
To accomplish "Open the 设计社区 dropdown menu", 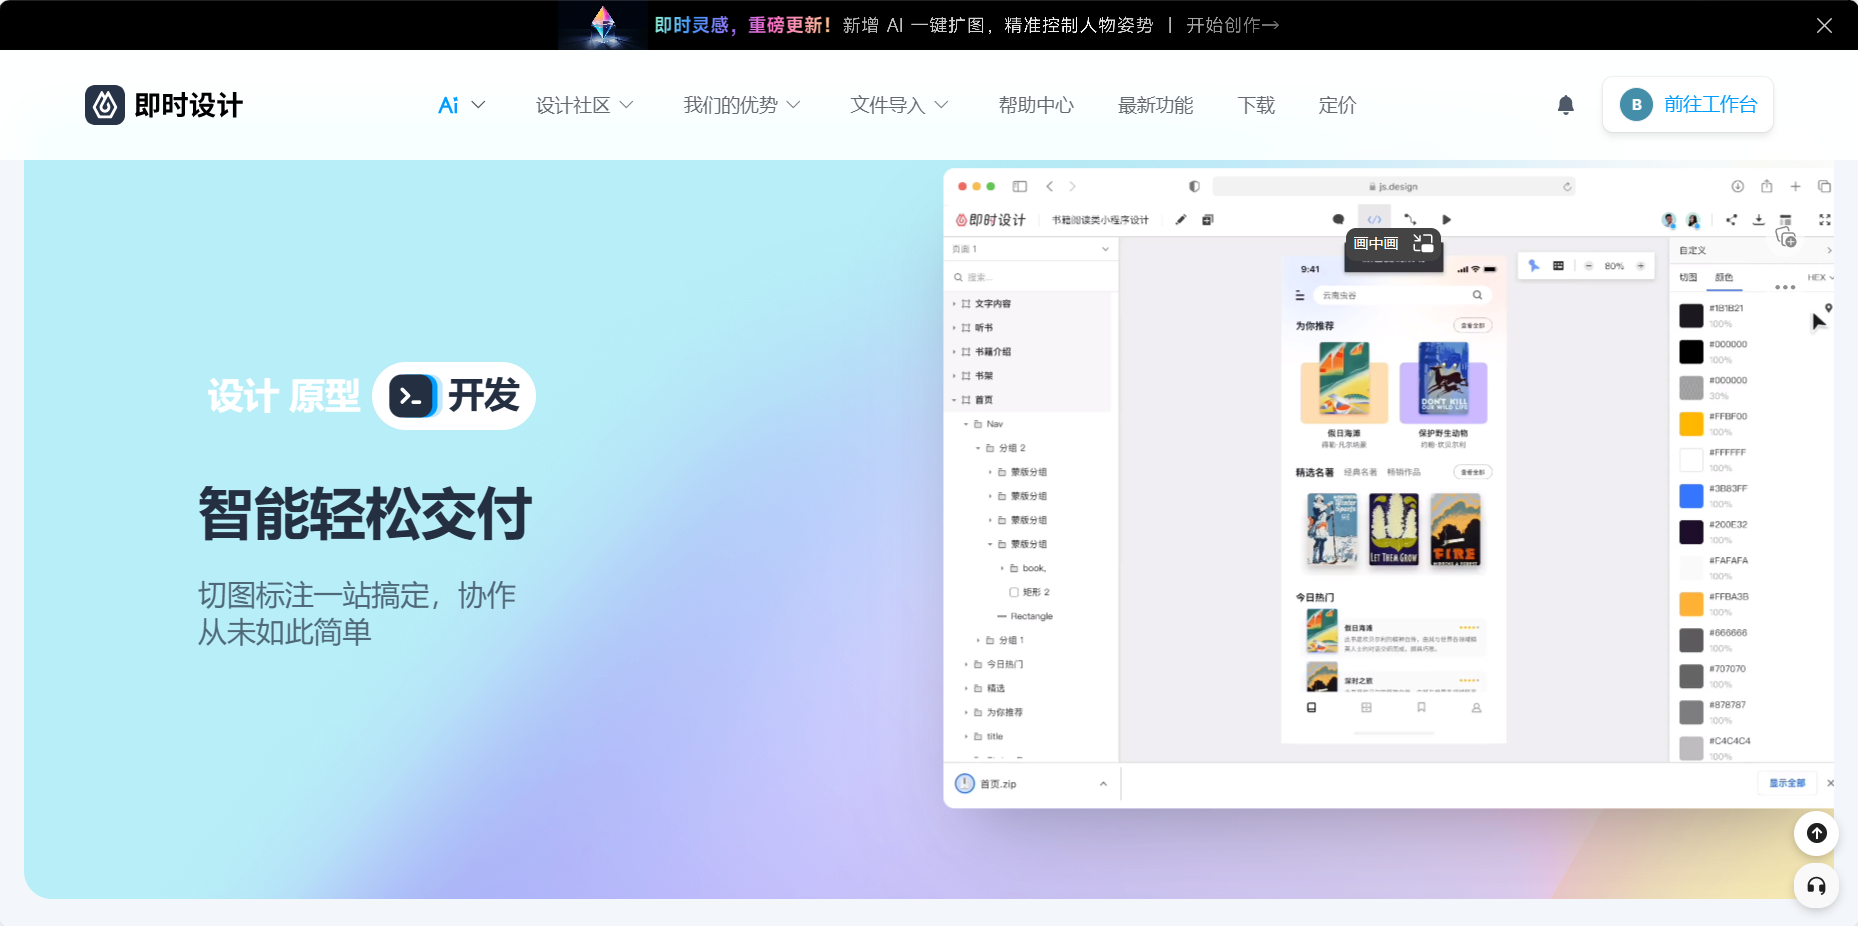I will pos(584,105).
